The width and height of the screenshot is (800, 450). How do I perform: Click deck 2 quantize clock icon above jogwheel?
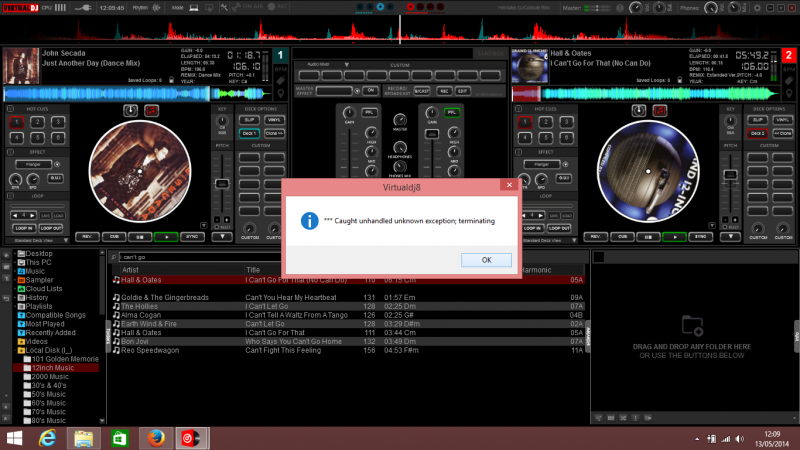pos(639,110)
